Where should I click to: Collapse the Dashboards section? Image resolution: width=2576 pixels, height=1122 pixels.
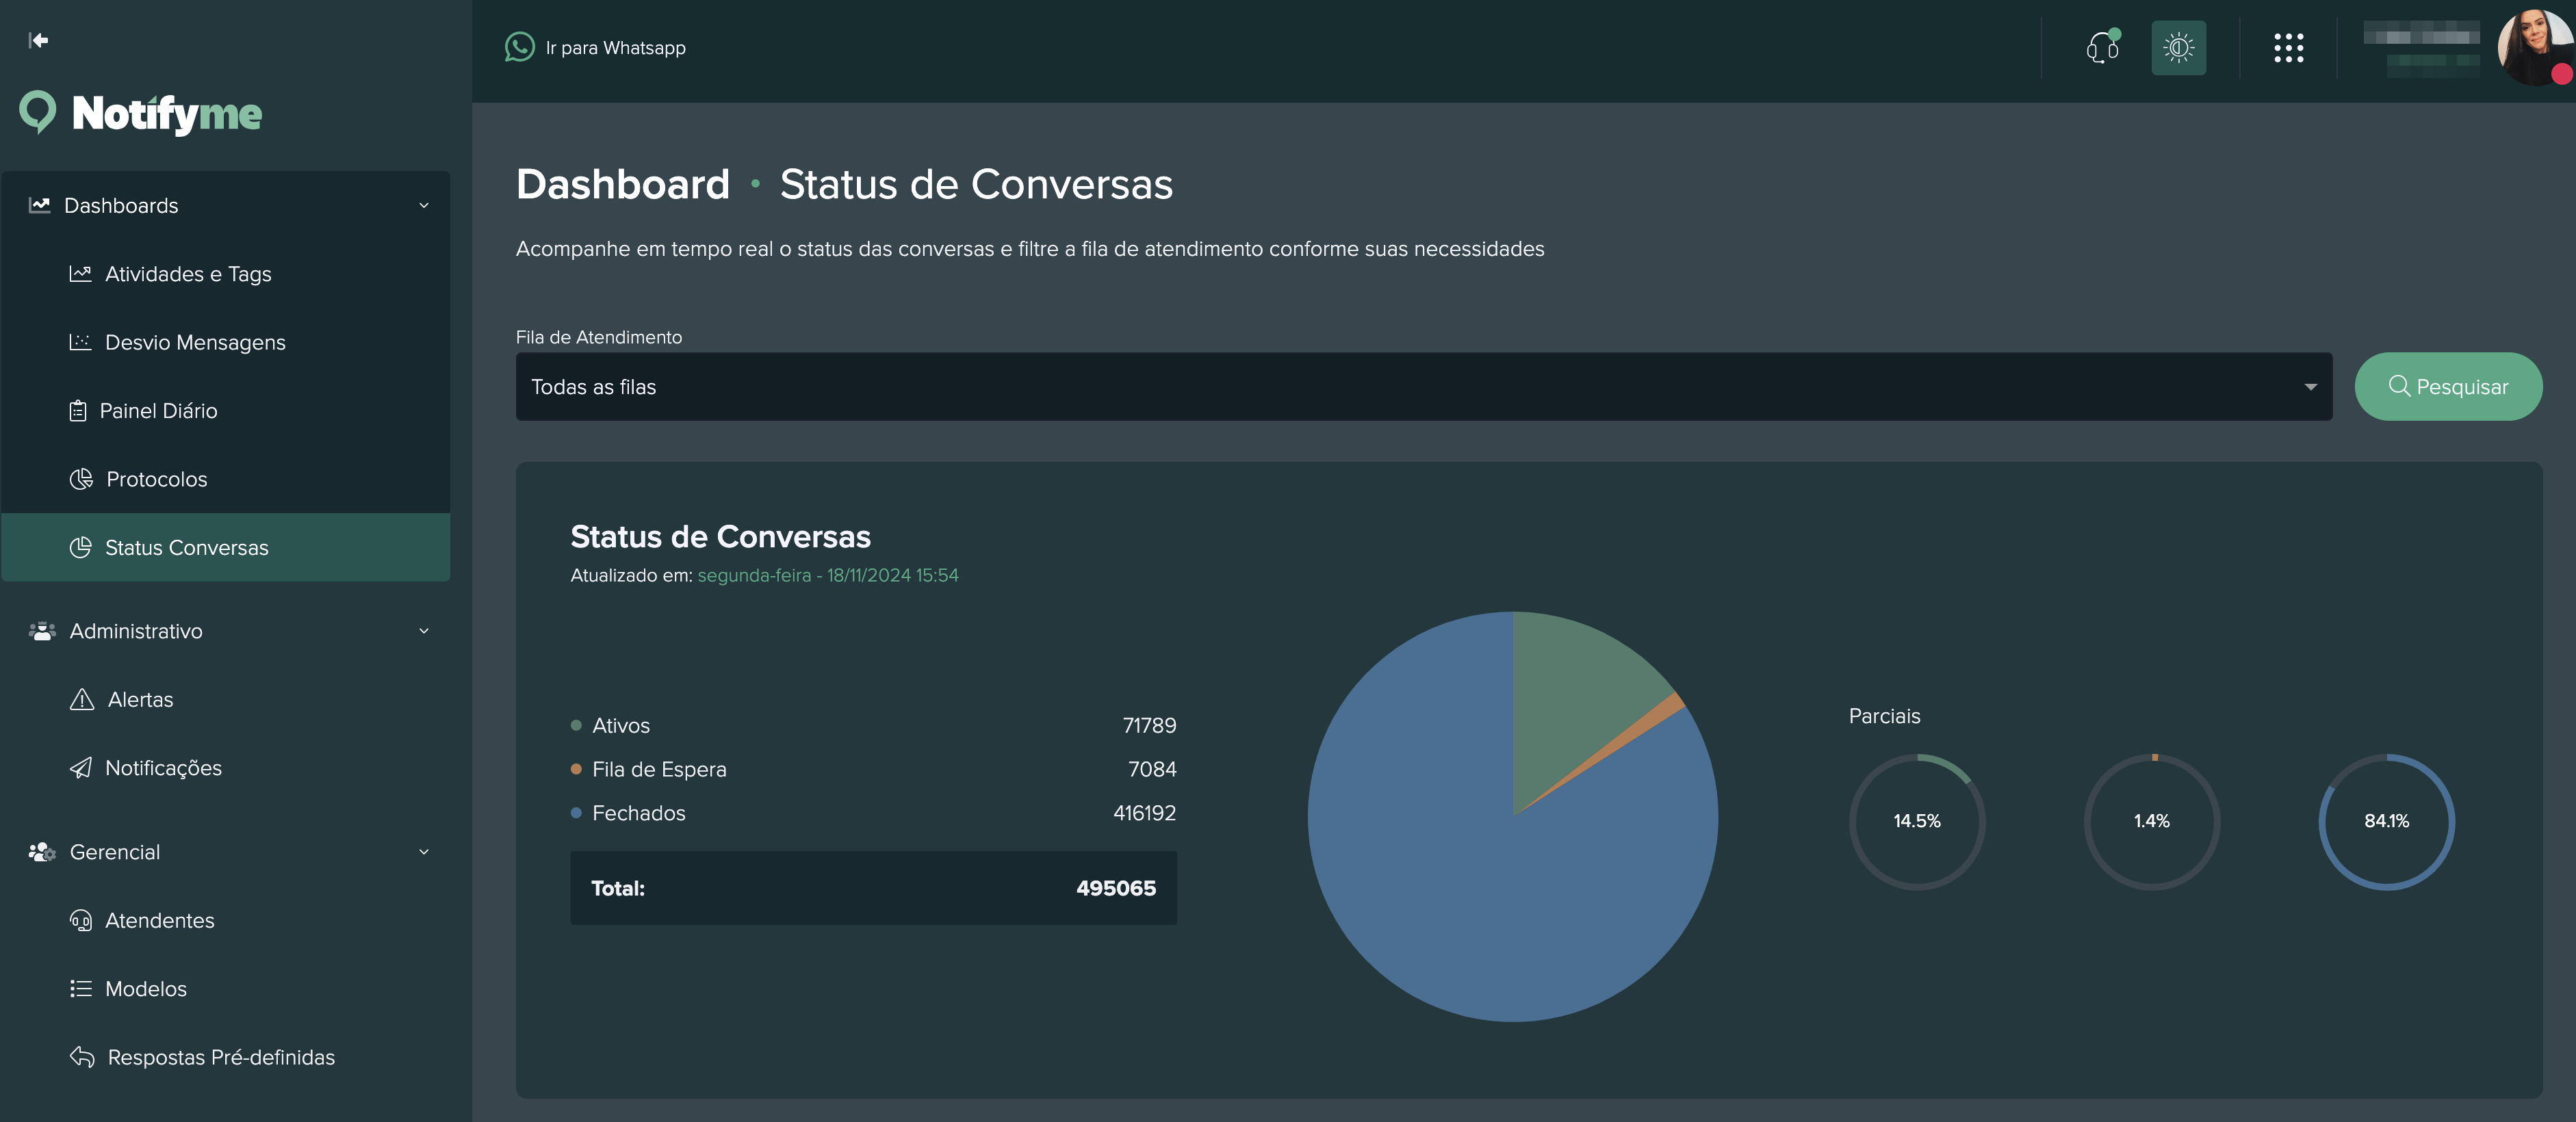pyautogui.click(x=424, y=205)
